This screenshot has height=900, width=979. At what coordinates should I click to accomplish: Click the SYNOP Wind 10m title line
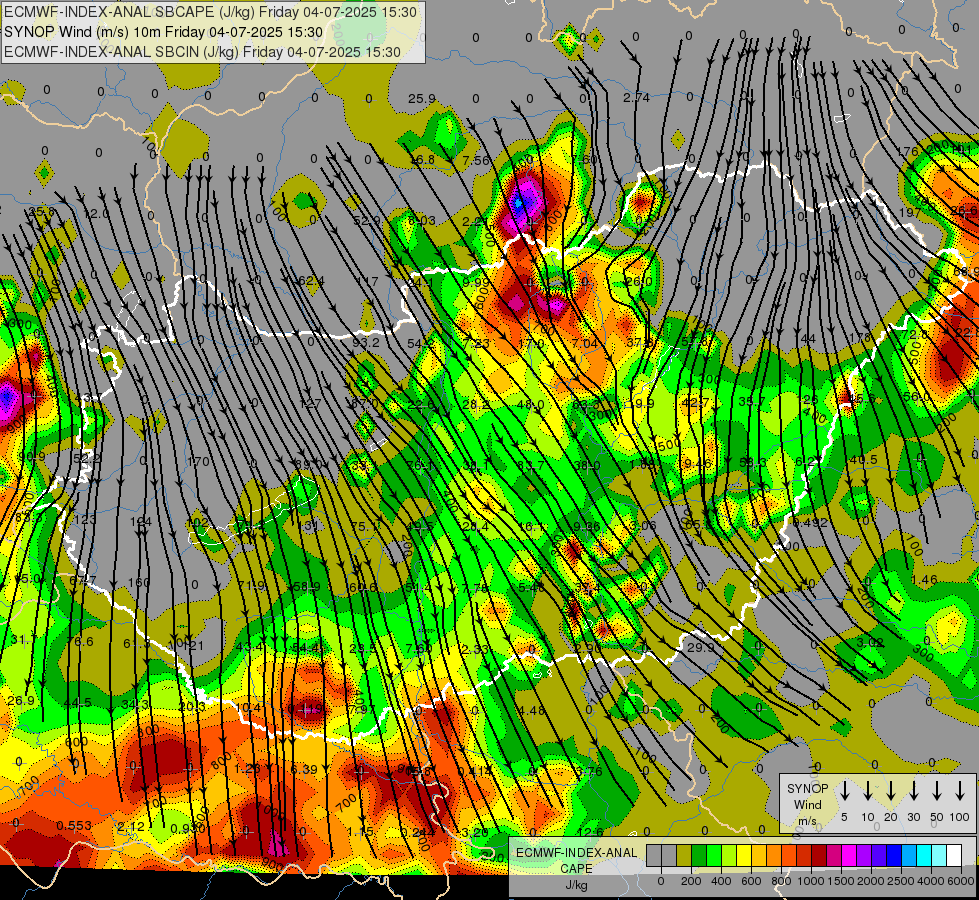click(164, 32)
